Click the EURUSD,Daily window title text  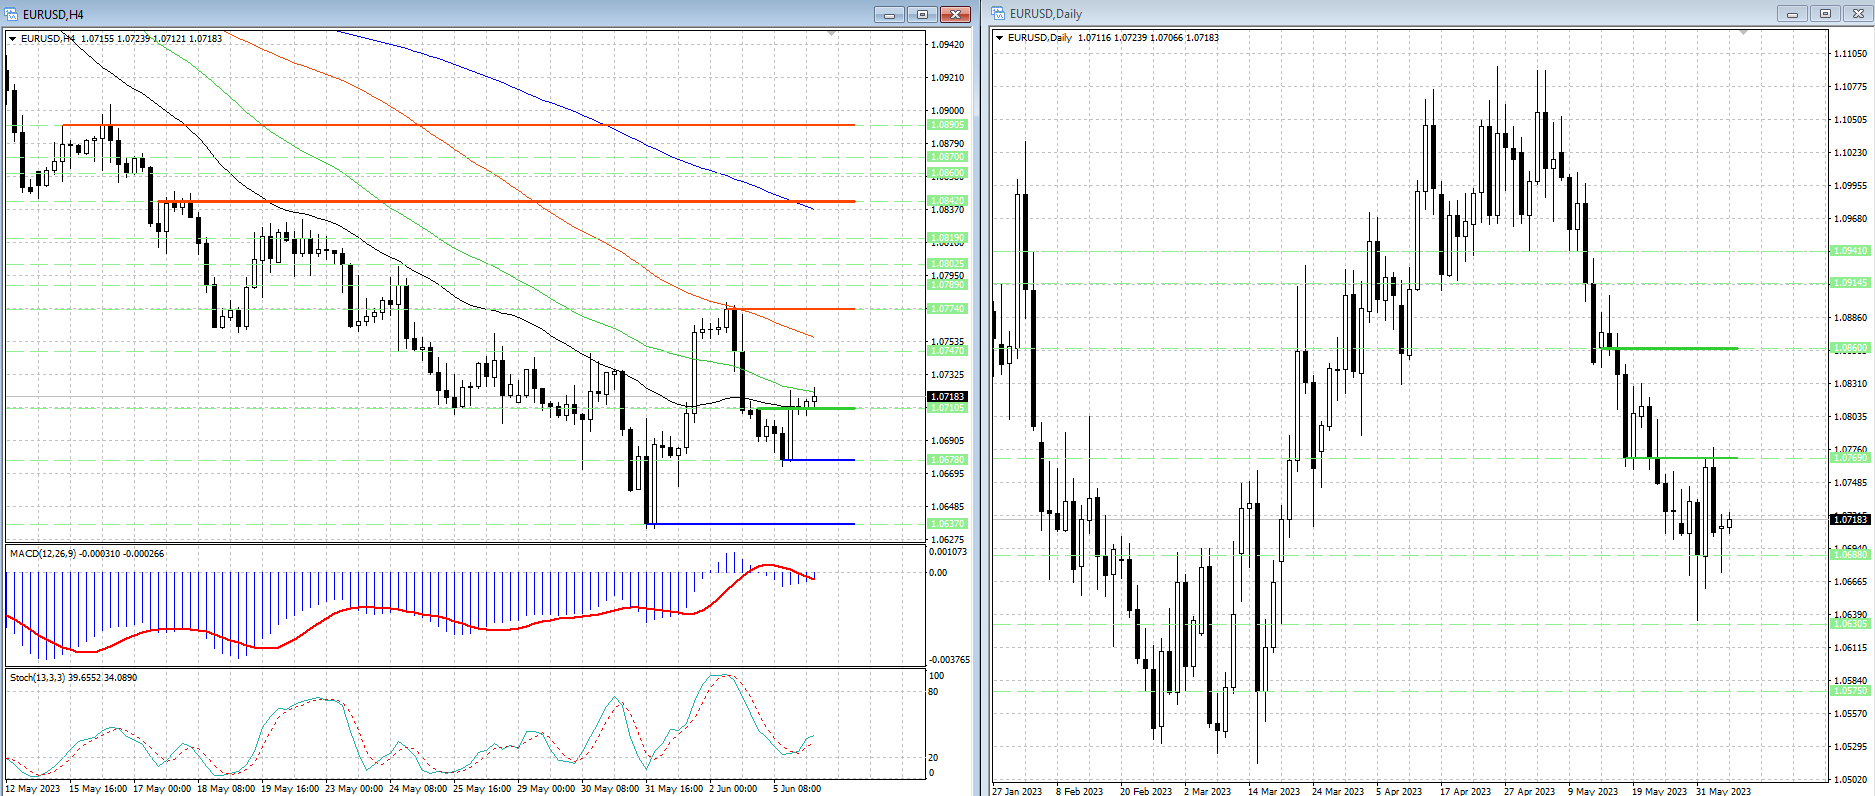point(1046,14)
